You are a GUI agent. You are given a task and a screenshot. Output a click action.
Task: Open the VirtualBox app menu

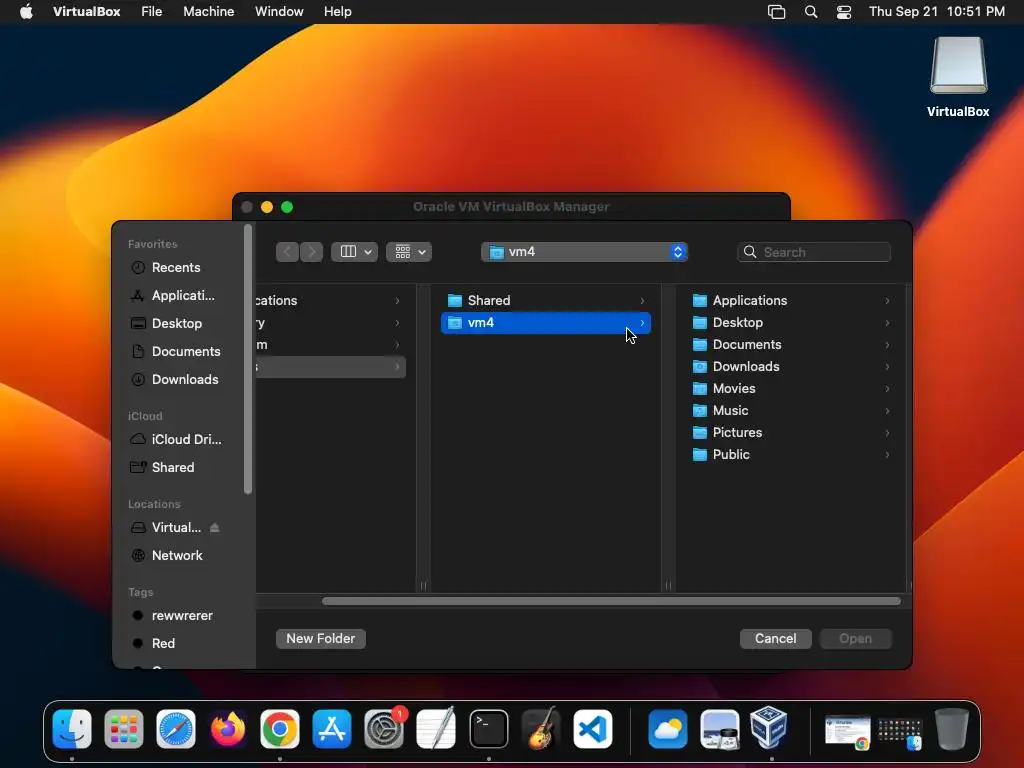(x=86, y=12)
